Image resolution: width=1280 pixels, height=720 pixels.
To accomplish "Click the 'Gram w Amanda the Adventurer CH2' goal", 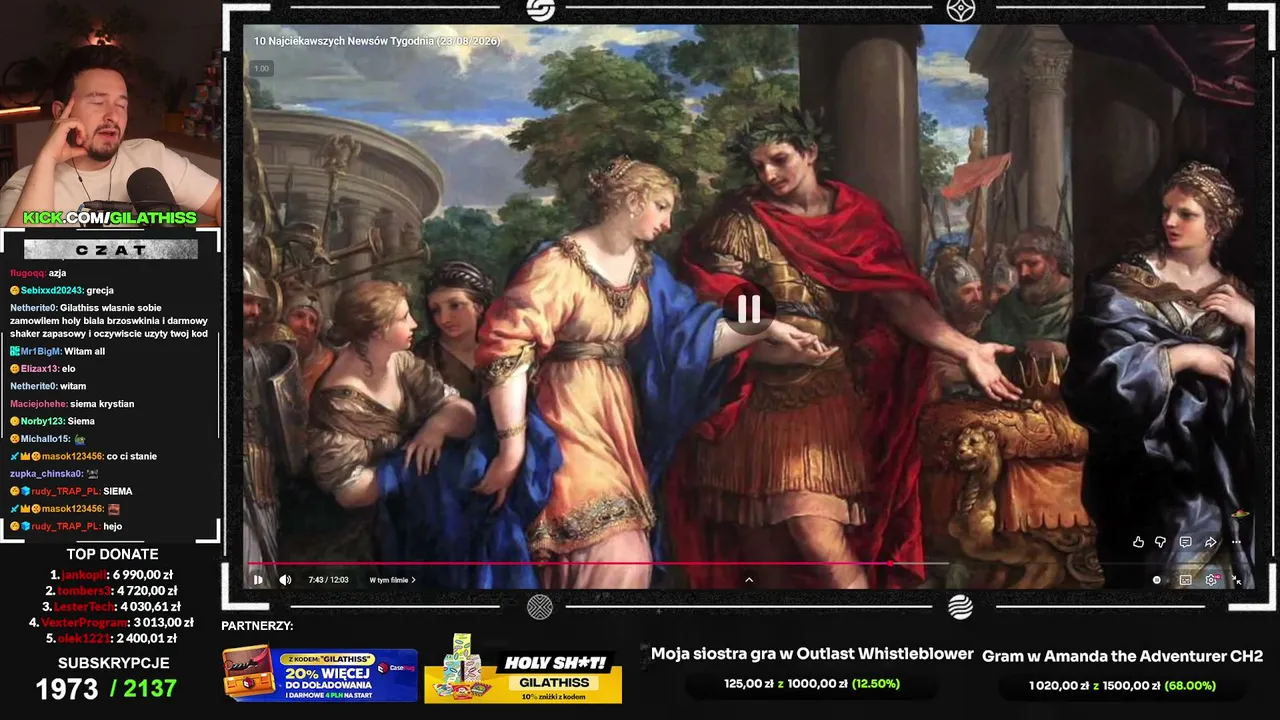I will coord(1122,657).
